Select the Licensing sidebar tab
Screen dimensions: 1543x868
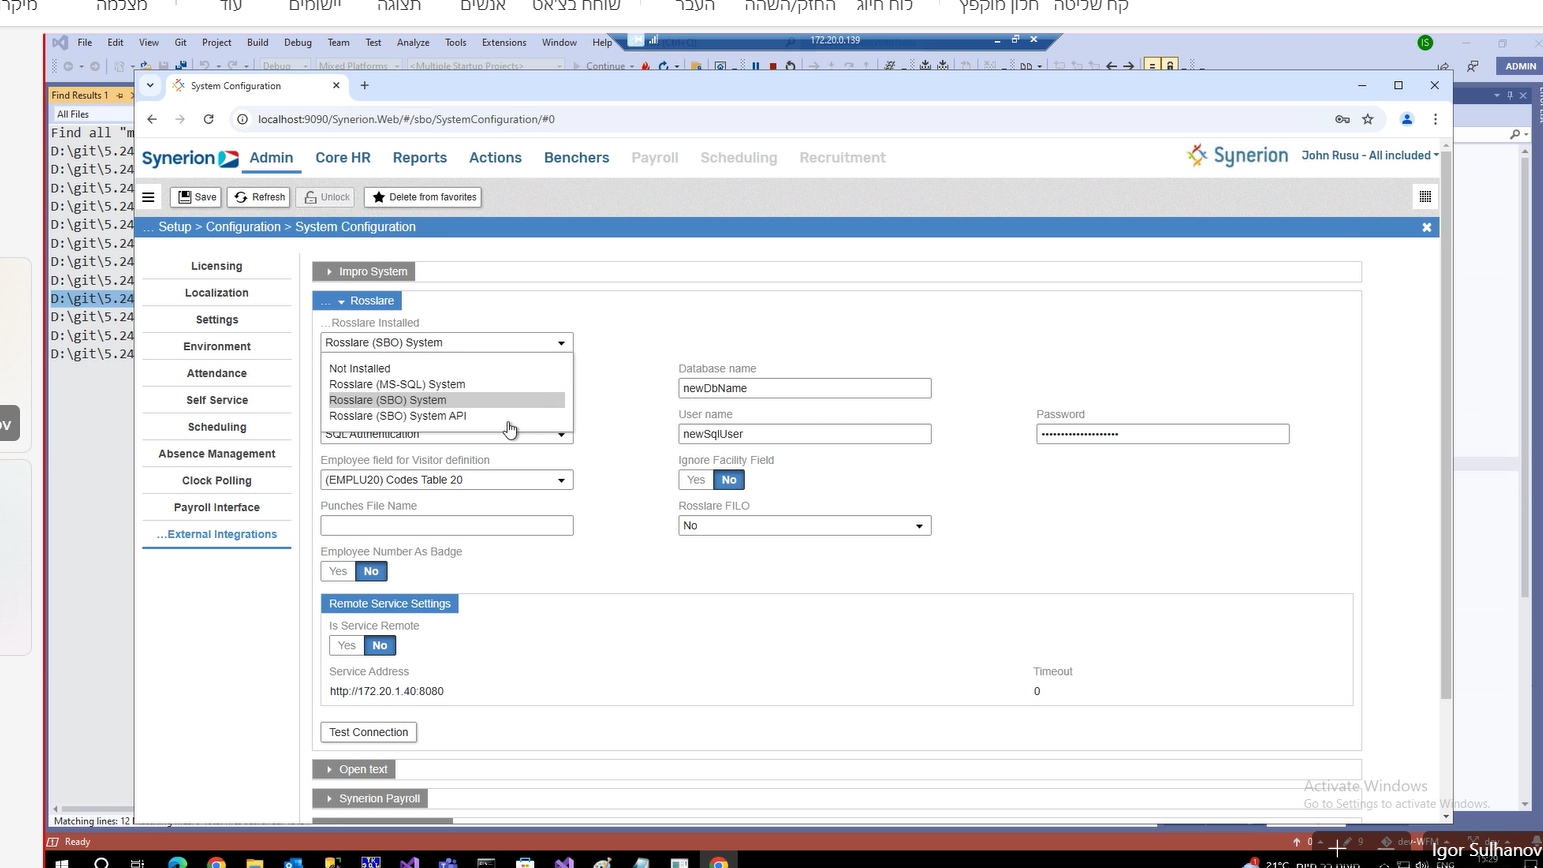(x=217, y=266)
